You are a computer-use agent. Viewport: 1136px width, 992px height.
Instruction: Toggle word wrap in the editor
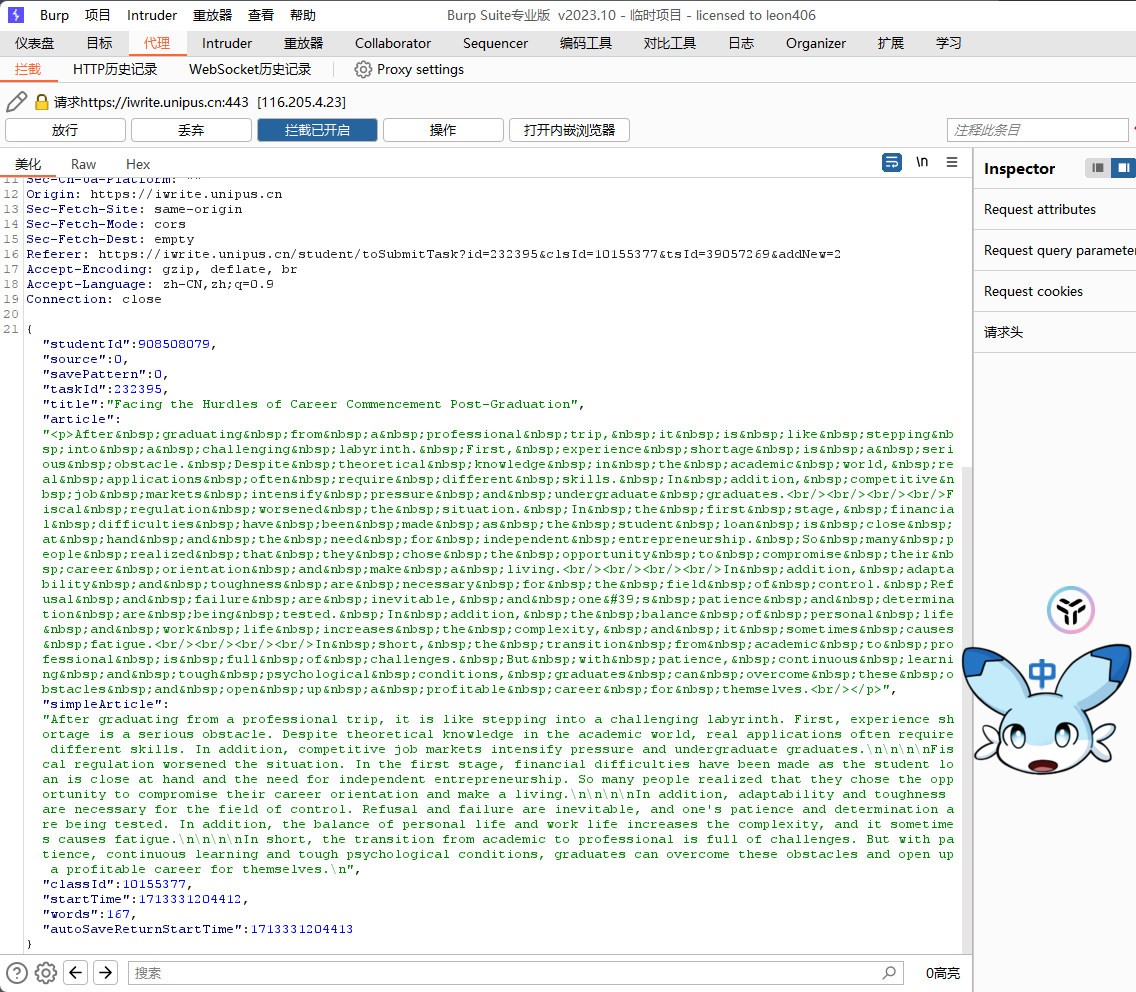(x=892, y=162)
